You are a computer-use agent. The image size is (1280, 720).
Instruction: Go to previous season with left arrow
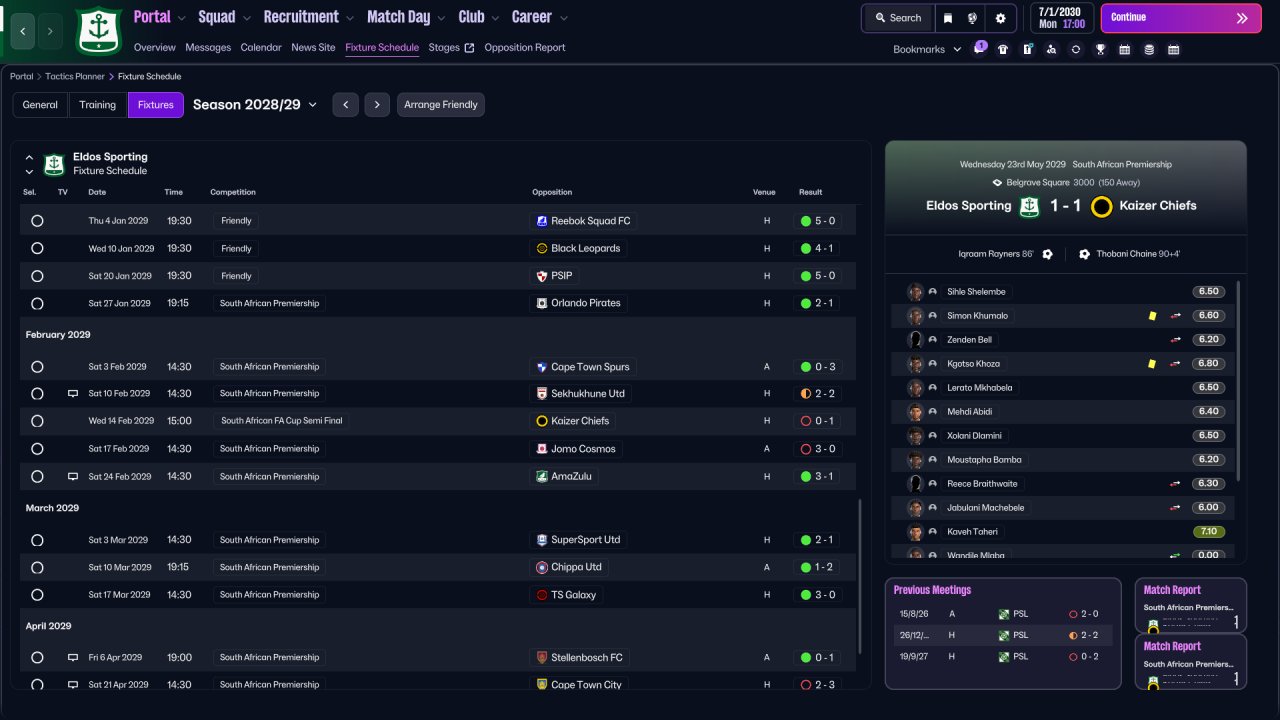(x=345, y=105)
